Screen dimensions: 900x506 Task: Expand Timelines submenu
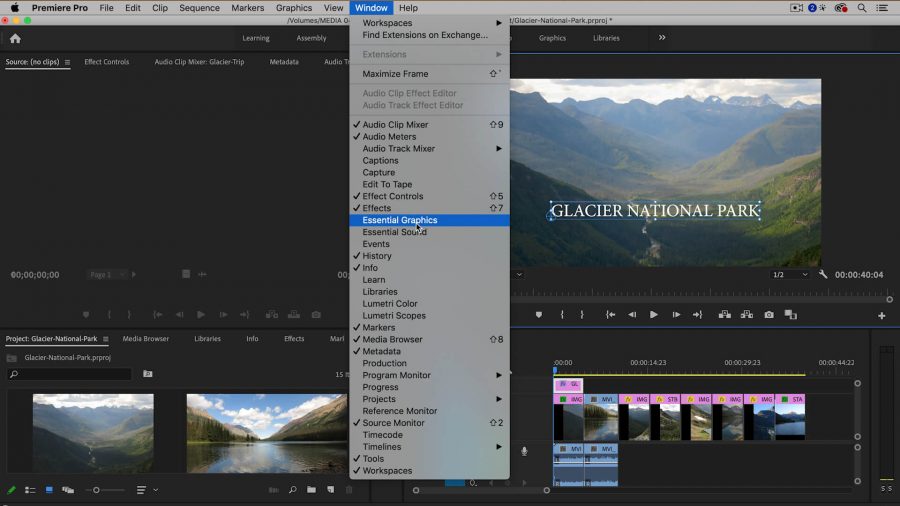click(429, 447)
